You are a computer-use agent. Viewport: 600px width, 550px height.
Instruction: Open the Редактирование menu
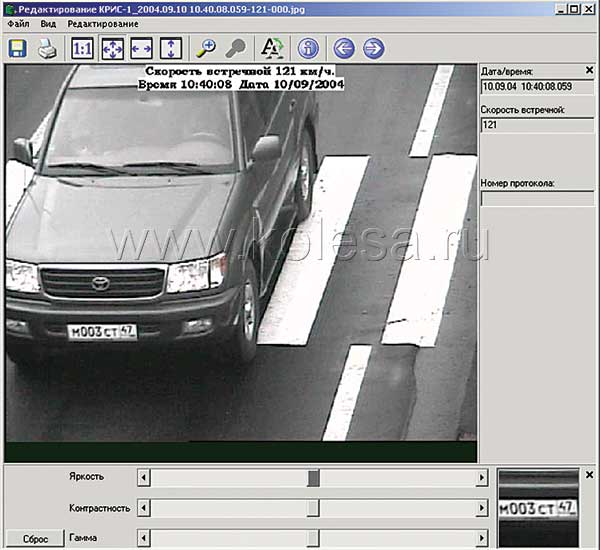coord(103,23)
